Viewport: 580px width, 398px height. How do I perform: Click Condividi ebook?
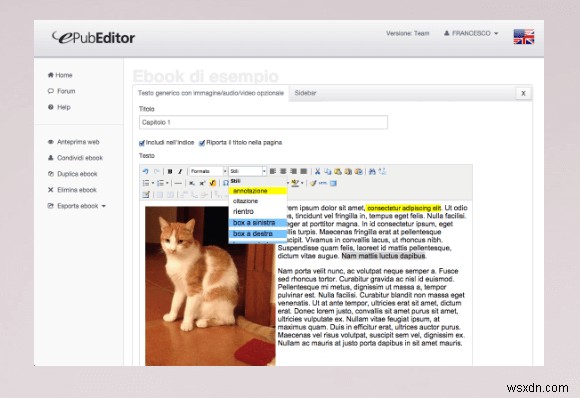[x=75, y=158]
